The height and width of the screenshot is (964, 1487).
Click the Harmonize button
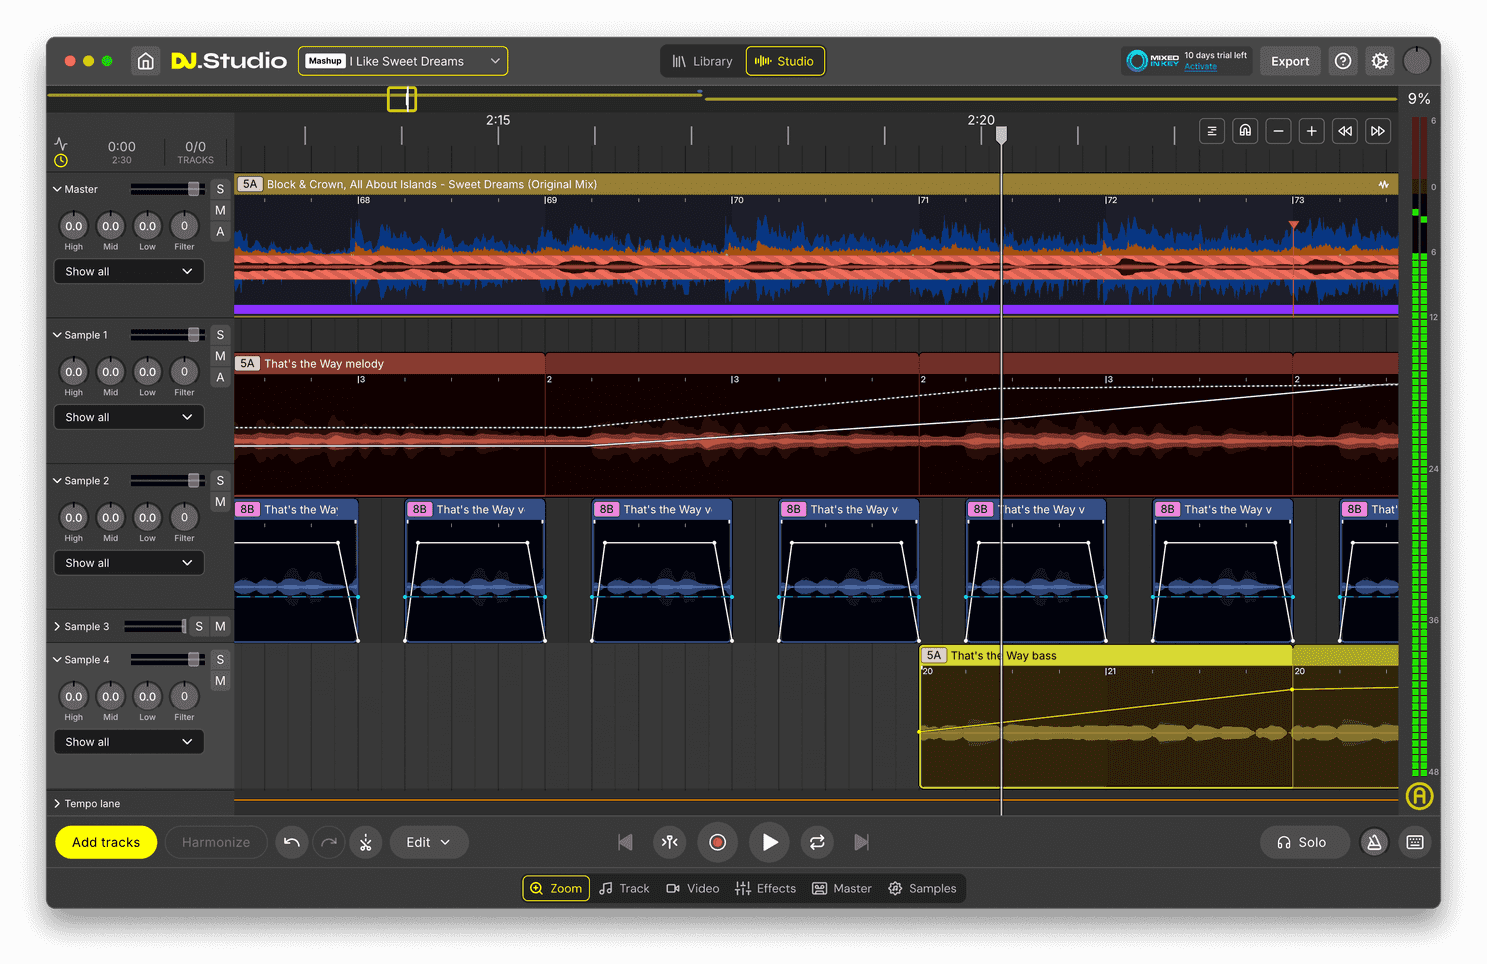(x=216, y=842)
